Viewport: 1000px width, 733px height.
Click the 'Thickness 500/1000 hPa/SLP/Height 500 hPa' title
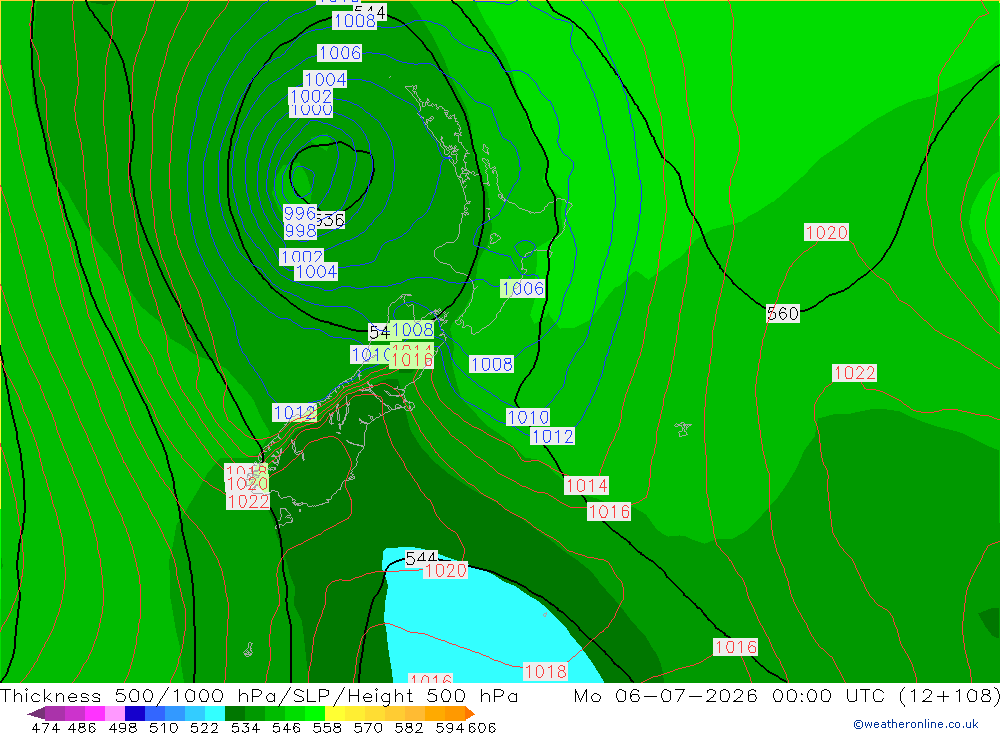coord(259,695)
